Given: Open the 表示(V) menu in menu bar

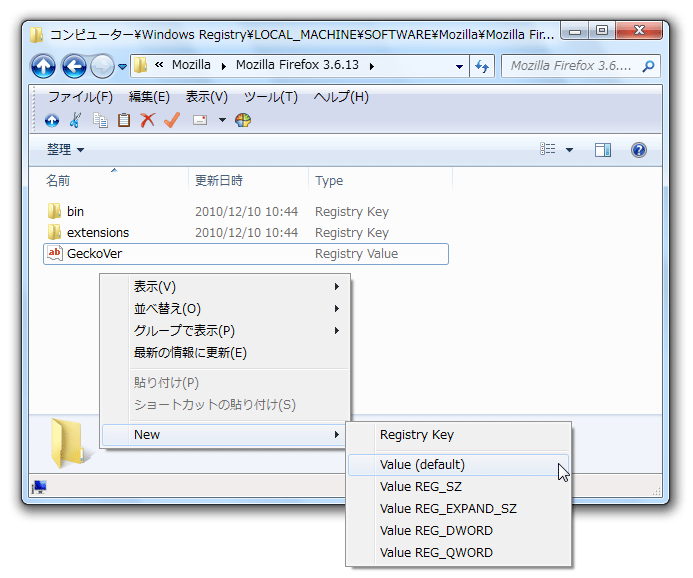Looking at the screenshot, I should click(206, 96).
